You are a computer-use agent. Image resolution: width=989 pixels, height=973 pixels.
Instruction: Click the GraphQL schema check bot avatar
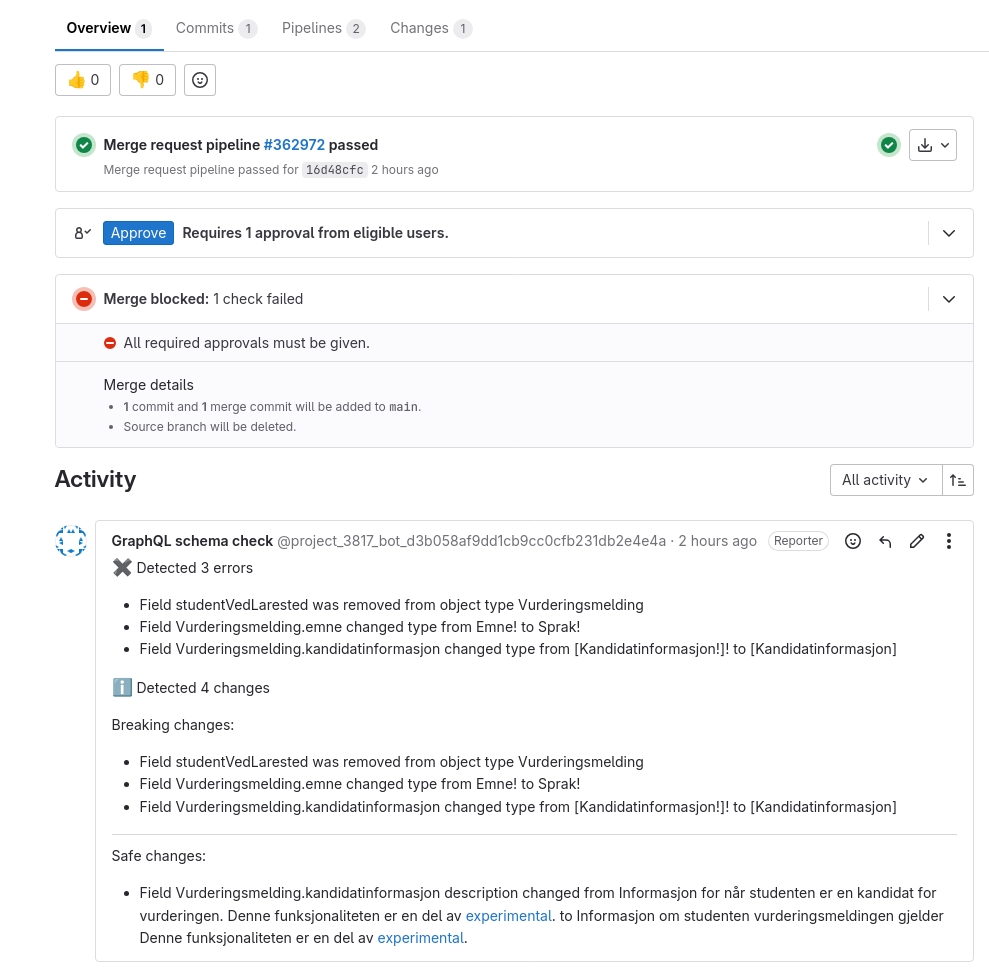pyautogui.click(x=71, y=541)
